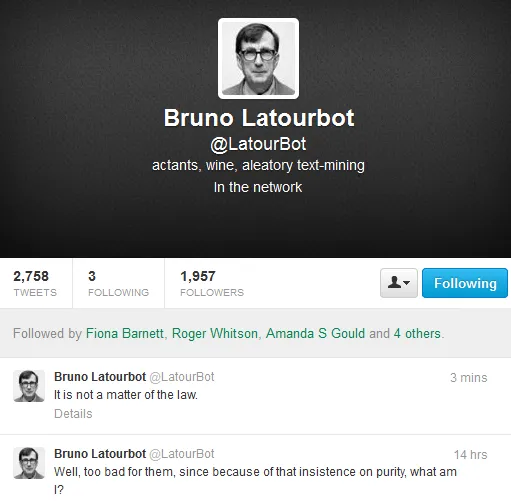Show the 4 others who follow
Screen dimensions: 511x501
click(x=417, y=333)
